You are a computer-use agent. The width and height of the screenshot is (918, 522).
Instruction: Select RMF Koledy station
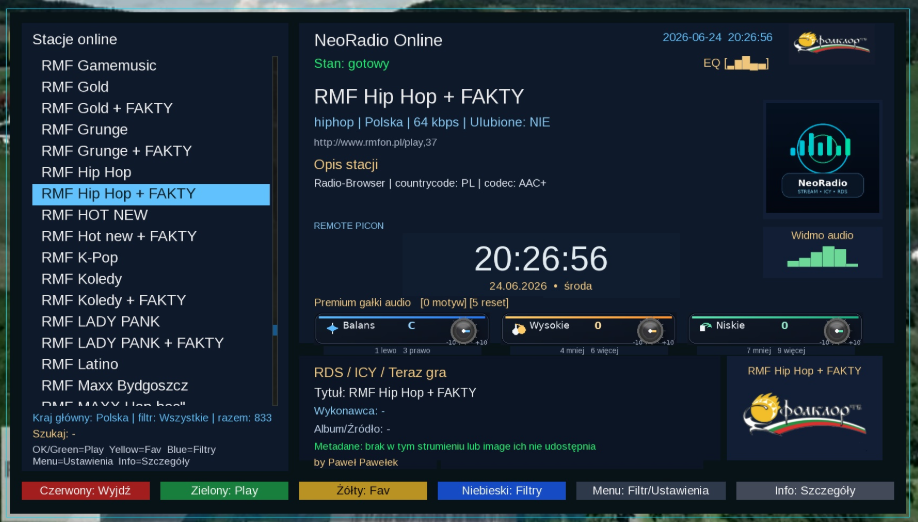(x=151, y=279)
